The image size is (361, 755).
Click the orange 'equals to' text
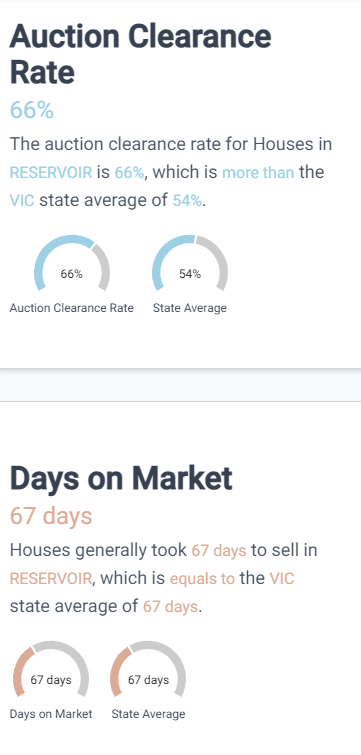[202, 578]
